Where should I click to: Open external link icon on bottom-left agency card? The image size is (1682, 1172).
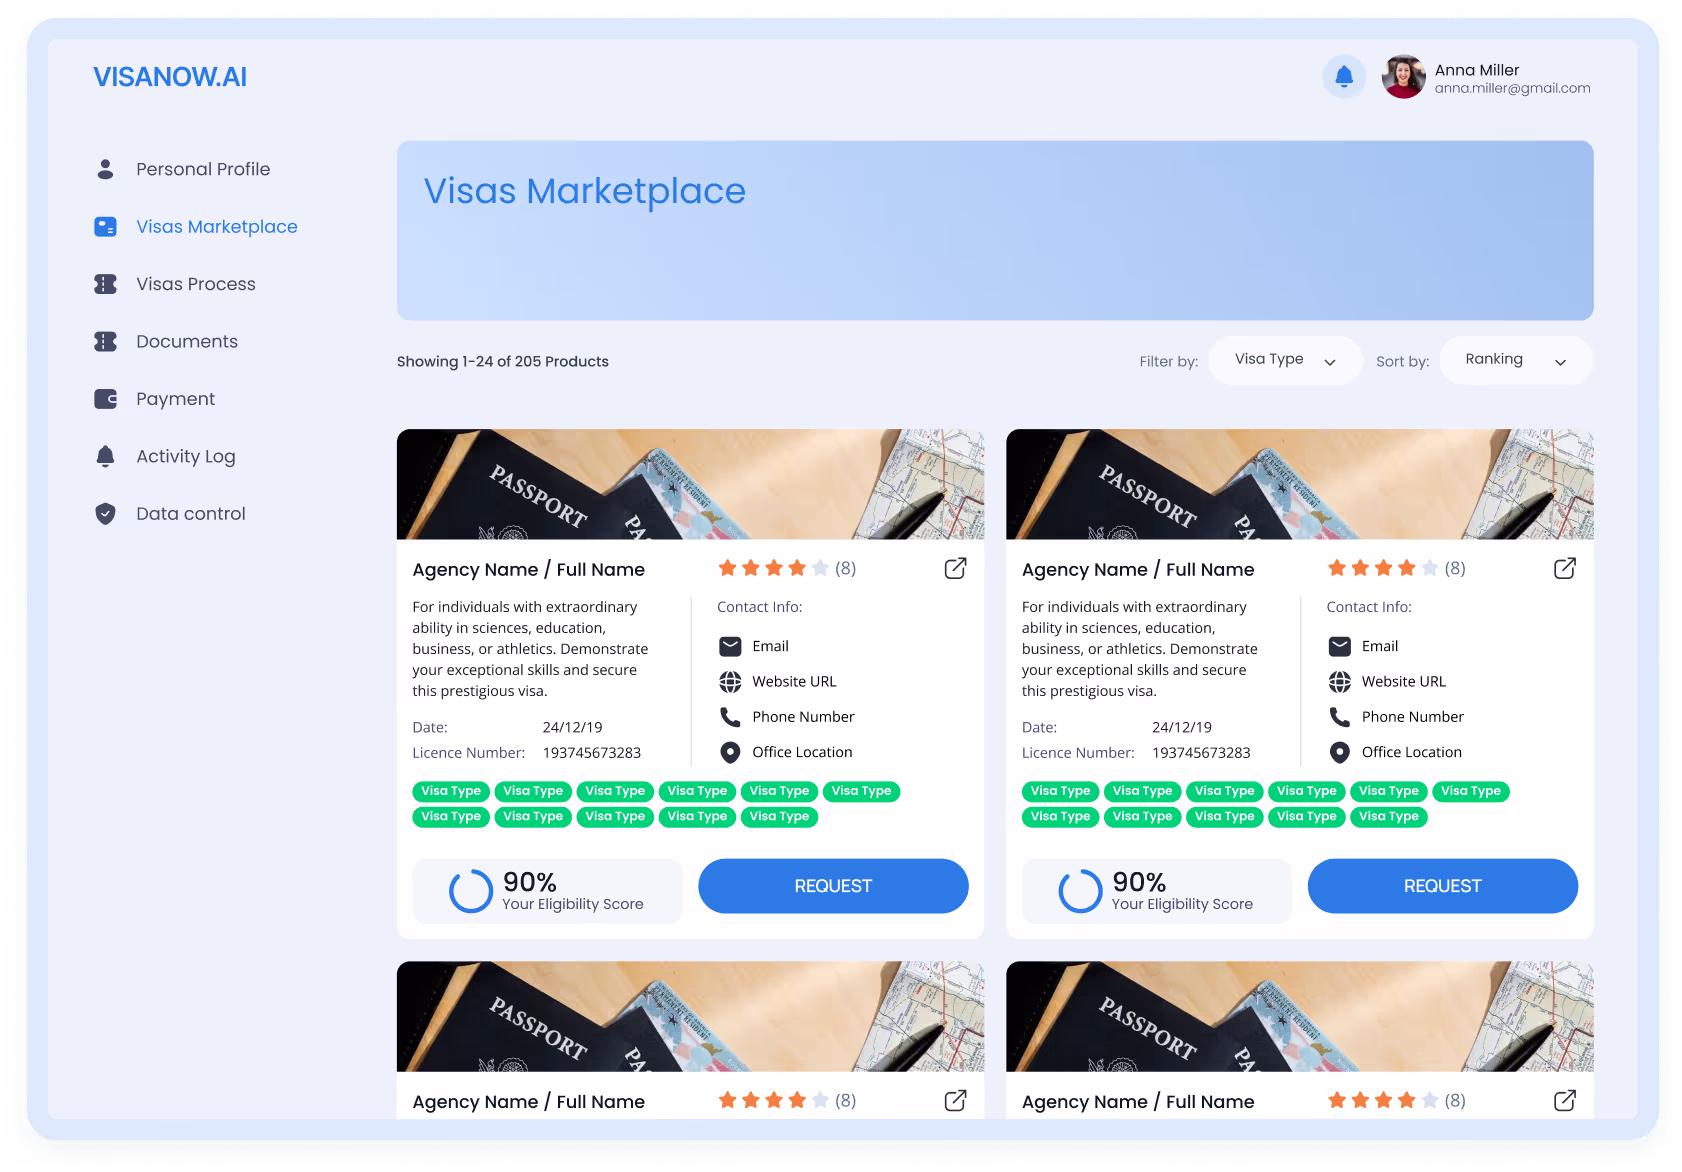[x=955, y=1100]
